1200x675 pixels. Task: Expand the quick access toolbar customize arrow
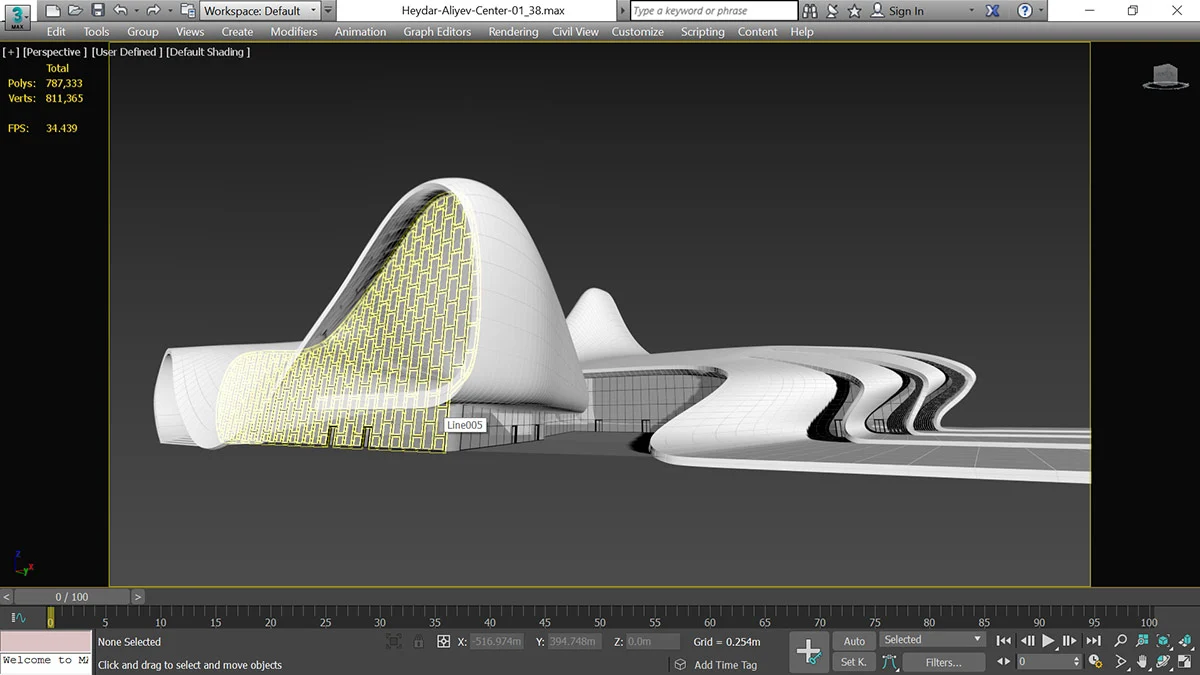[328, 11]
